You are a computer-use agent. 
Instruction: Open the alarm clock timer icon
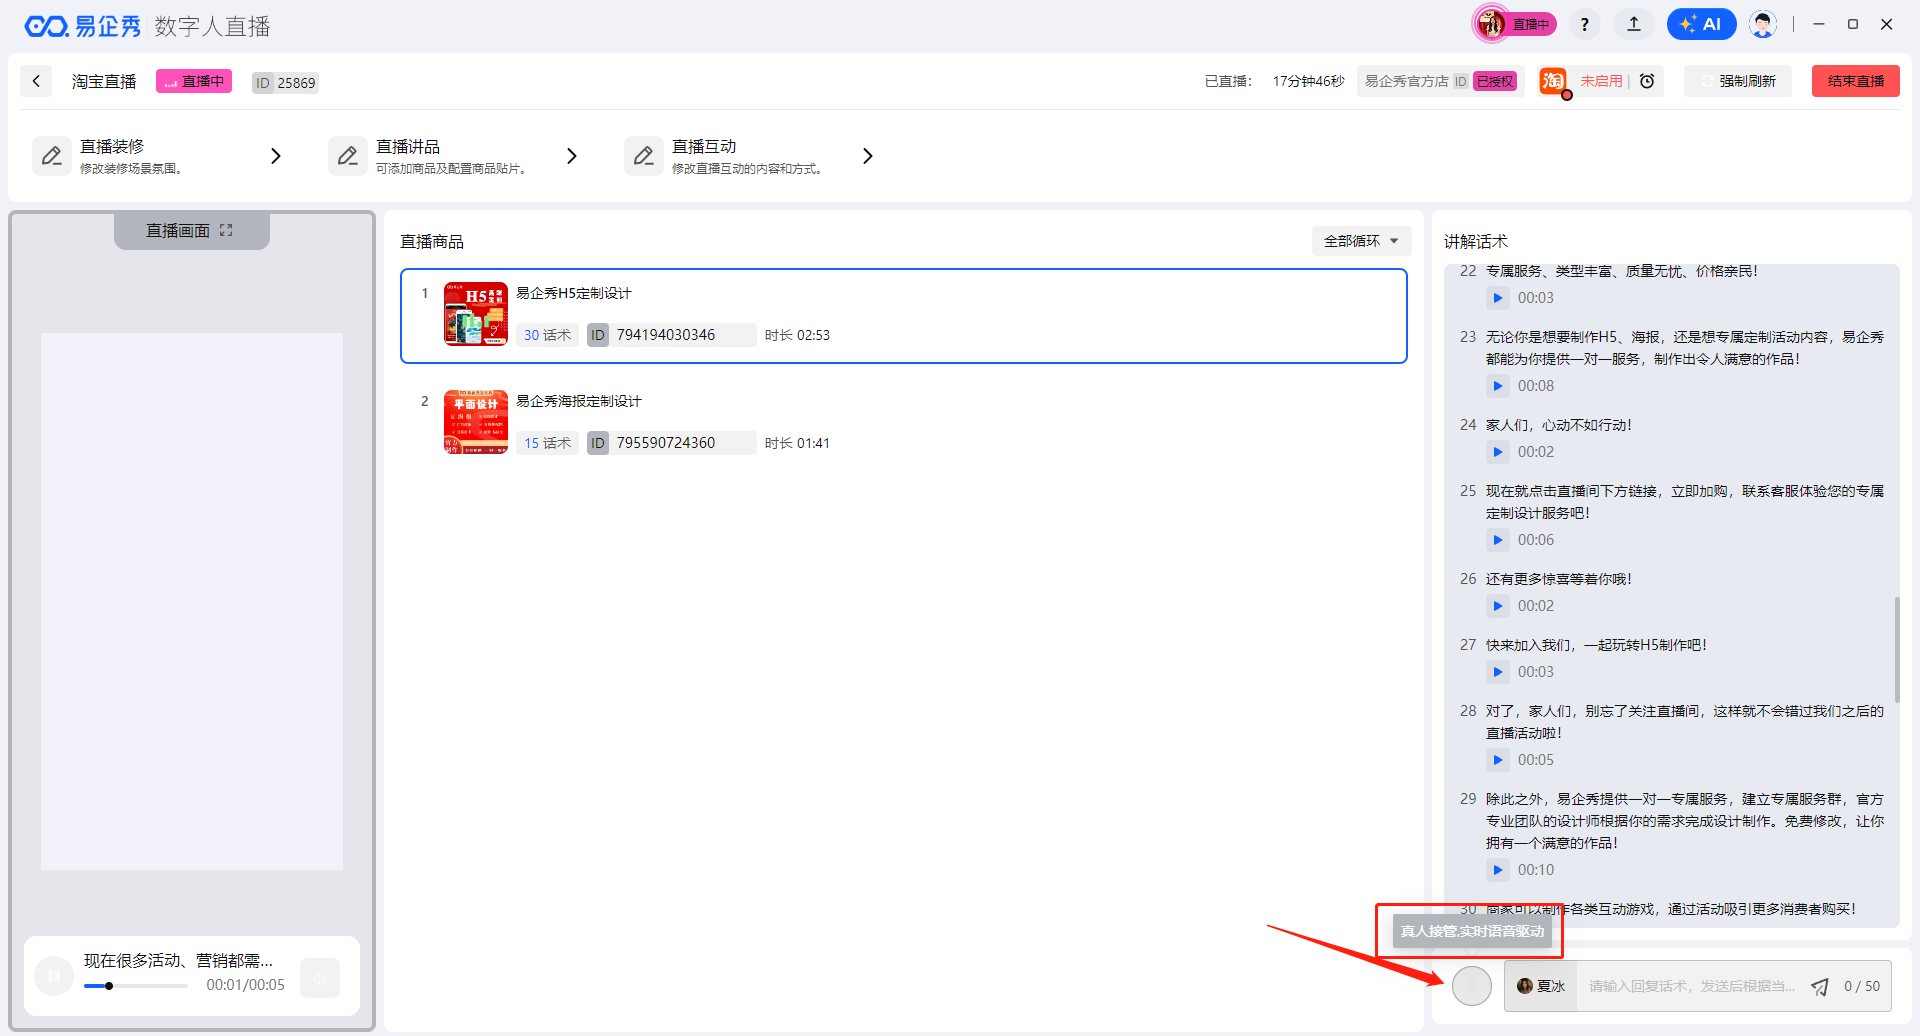point(1647,81)
